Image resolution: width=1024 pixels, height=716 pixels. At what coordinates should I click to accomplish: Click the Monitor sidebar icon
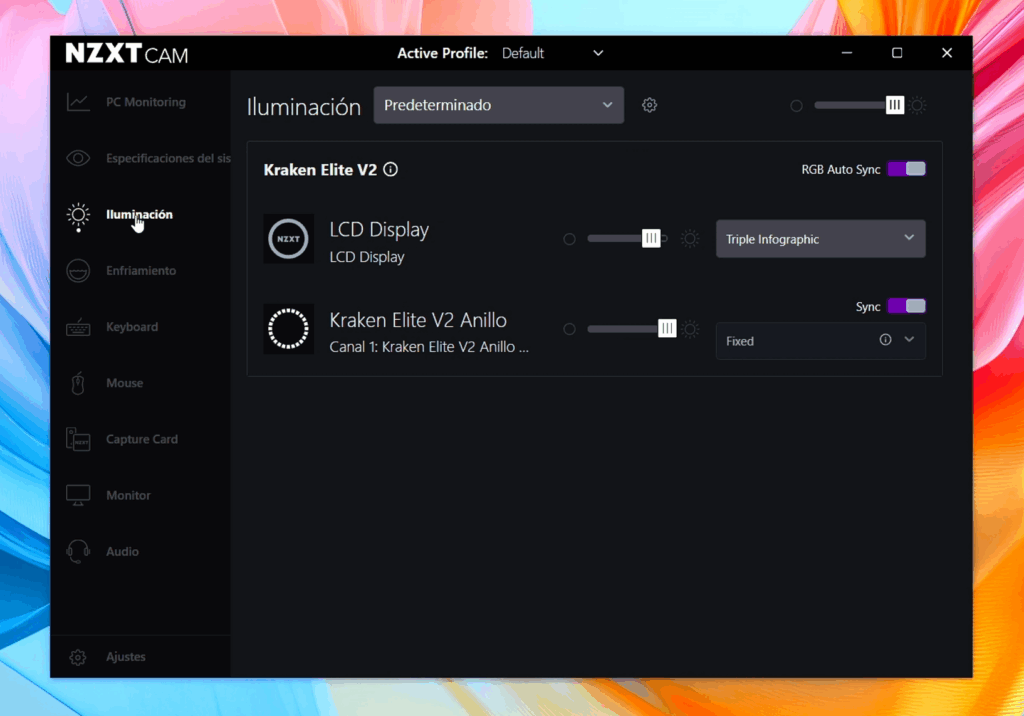point(78,495)
